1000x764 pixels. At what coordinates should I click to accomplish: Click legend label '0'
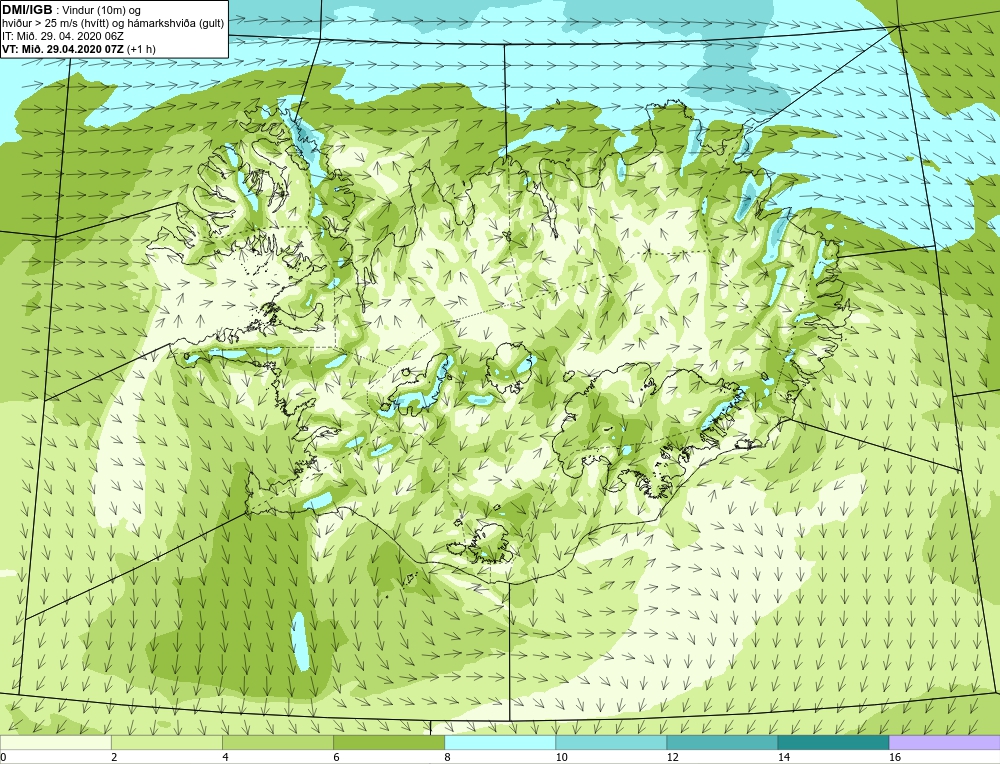click(3, 757)
